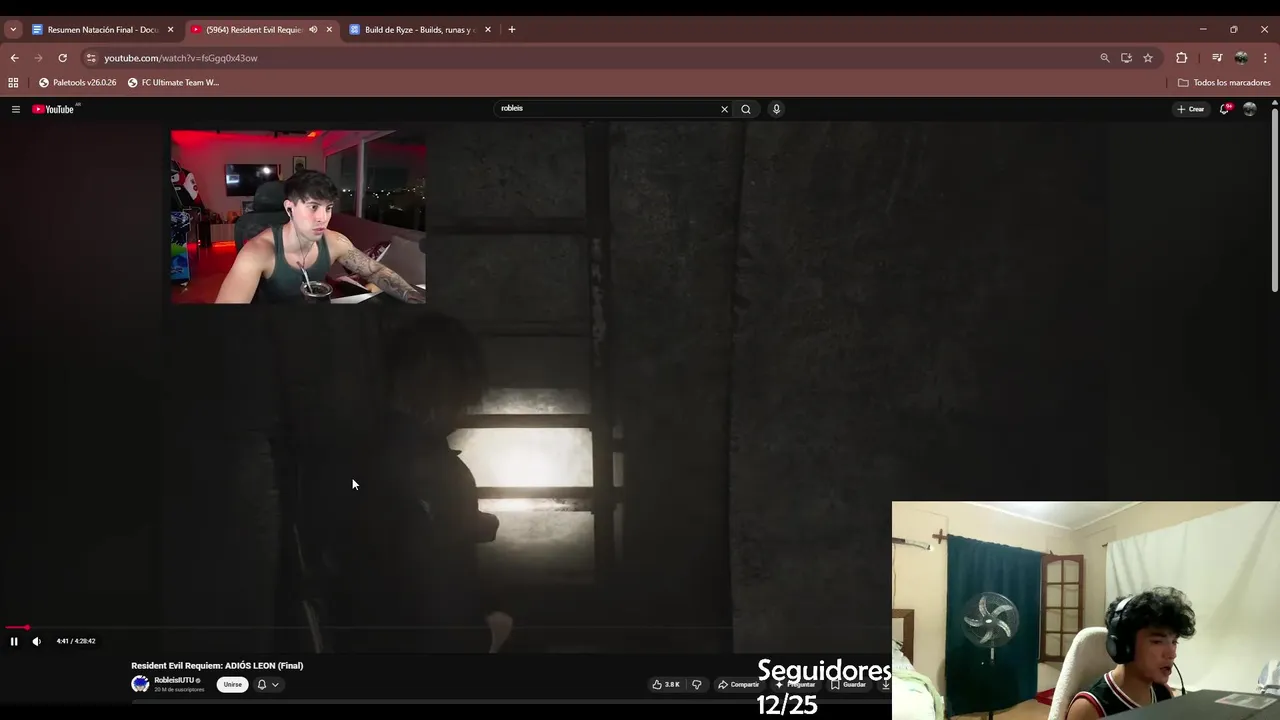View site information icon in address bar
Screen dimensions: 1280x720
point(91,58)
